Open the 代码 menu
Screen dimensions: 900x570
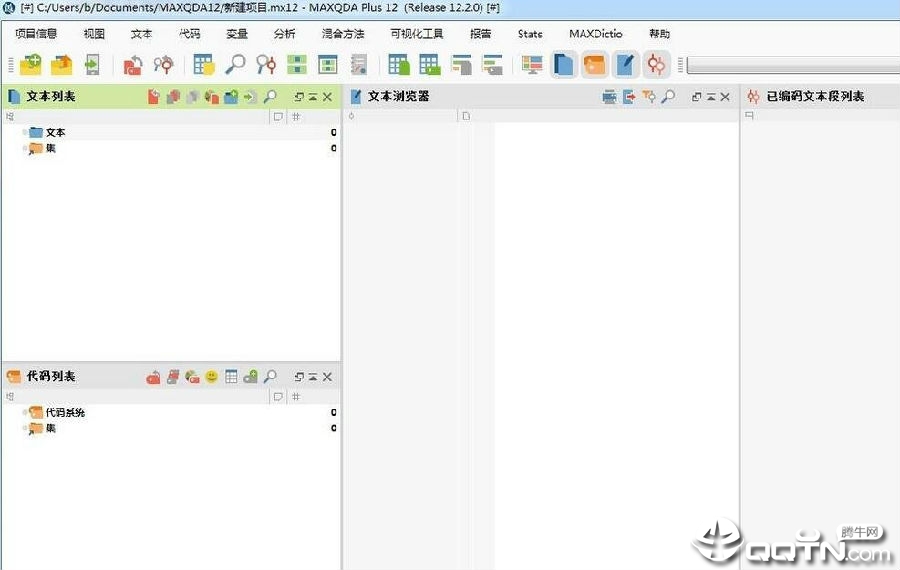[x=189, y=34]
